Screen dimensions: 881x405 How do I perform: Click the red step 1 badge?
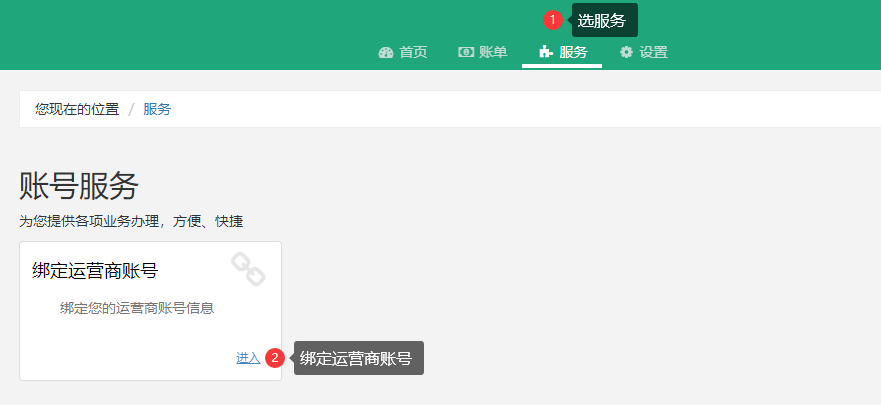pos(553,21)
